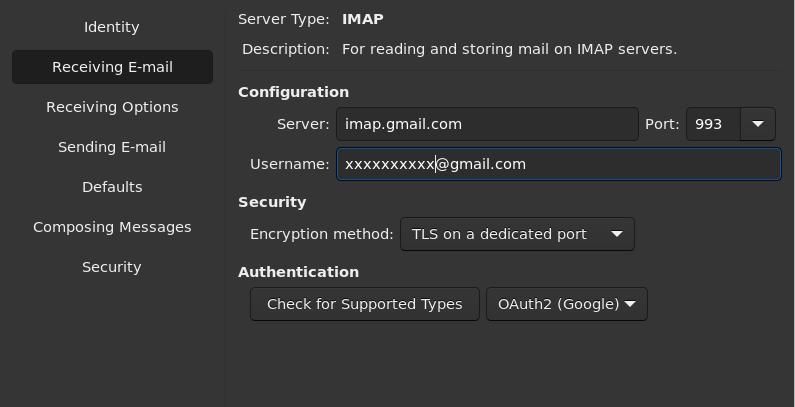Image resolution: width=795 pixels, height=407 pixels.
Task: Select Security in the left sidebar
Action: tap(112, 267)
